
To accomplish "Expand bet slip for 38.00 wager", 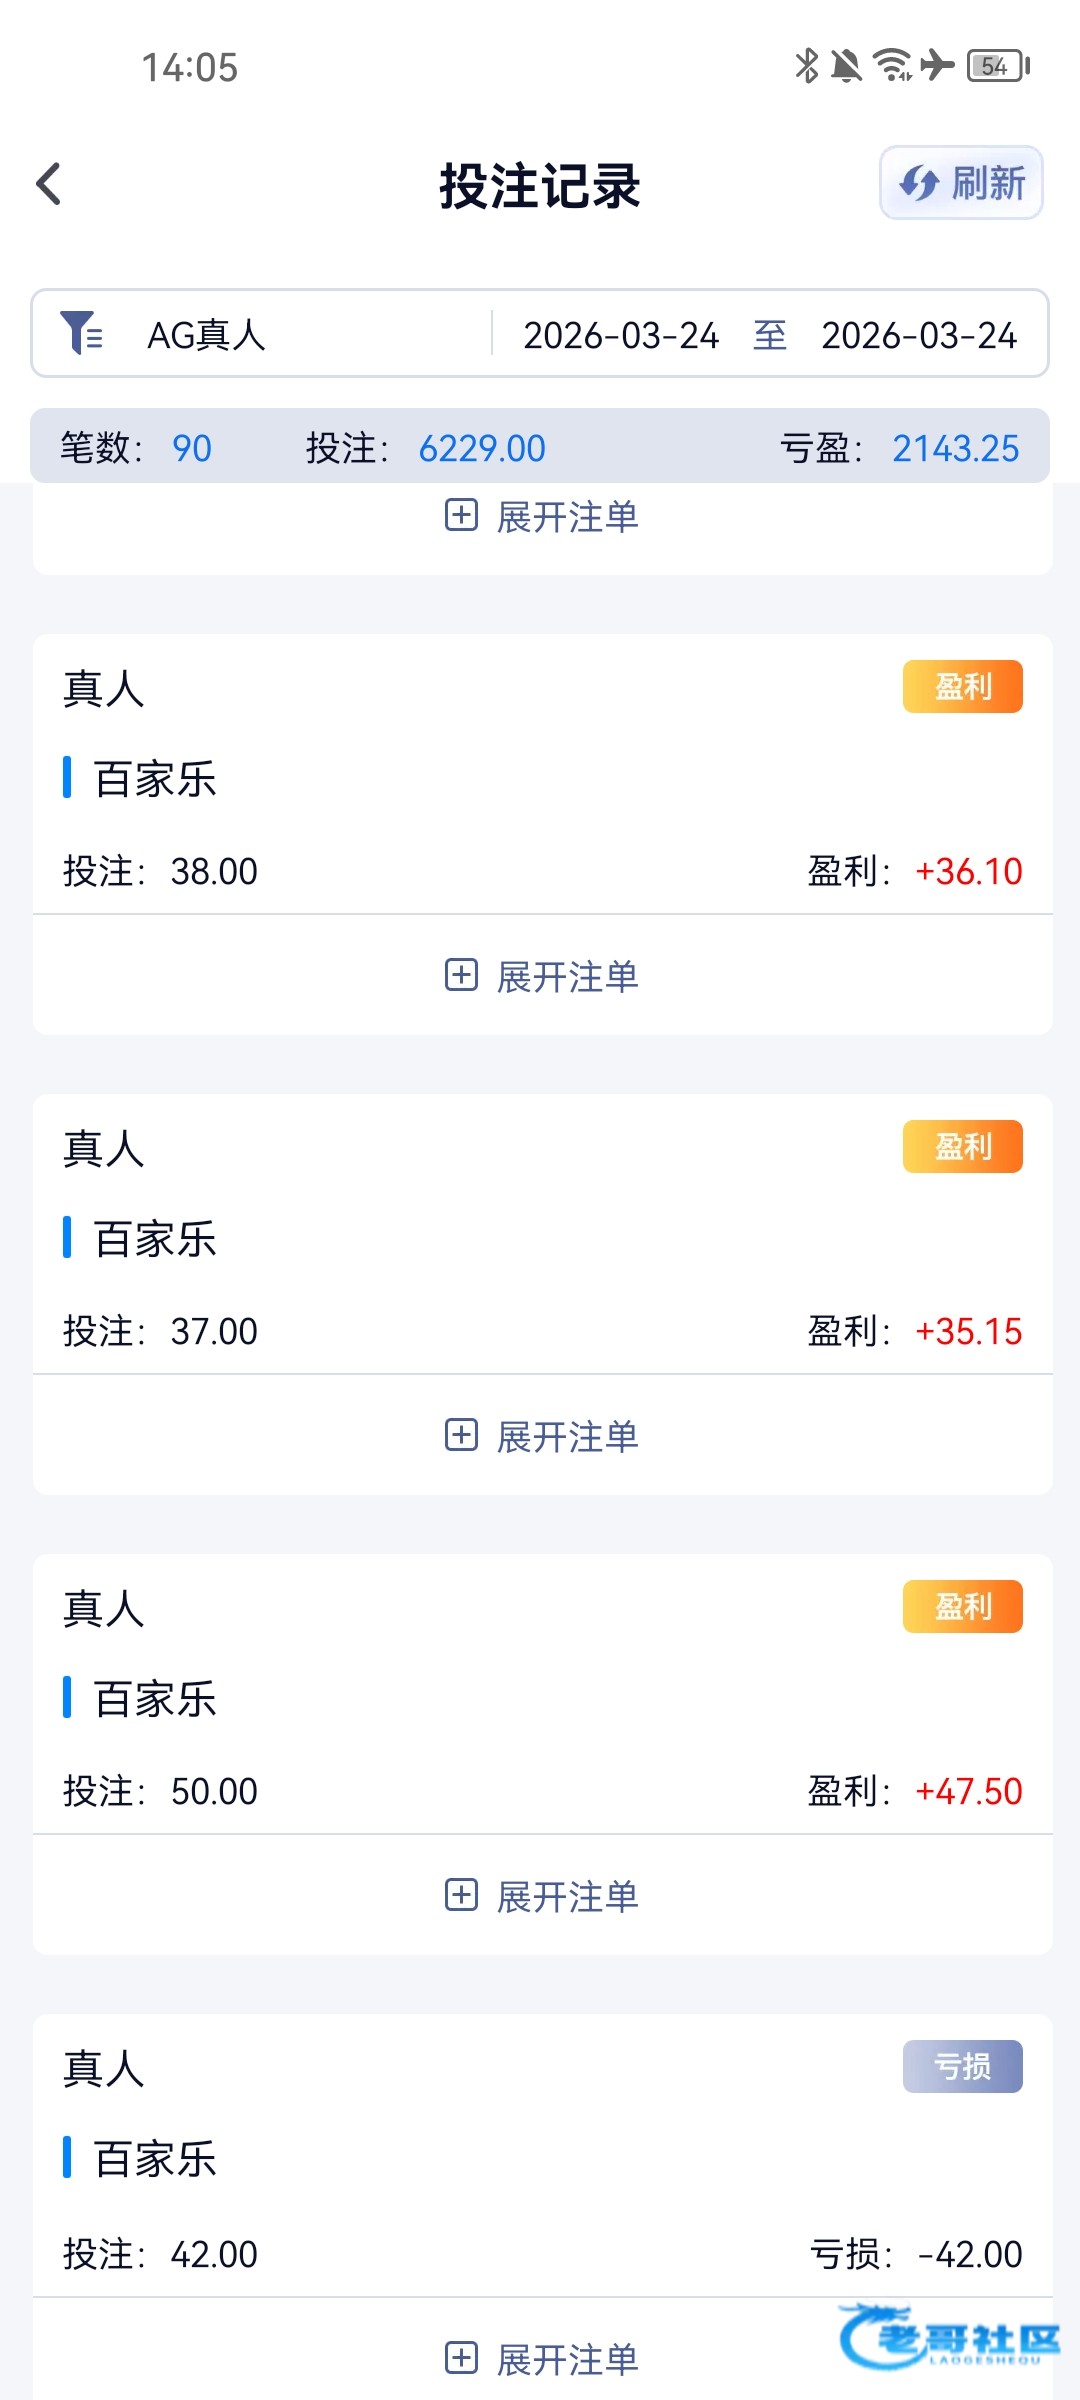I will tap(541, 976).
